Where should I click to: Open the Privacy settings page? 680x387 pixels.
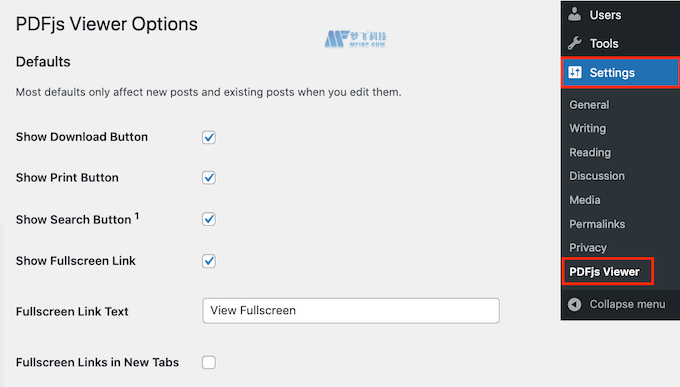pyautogui.click(x=588, y=248)
